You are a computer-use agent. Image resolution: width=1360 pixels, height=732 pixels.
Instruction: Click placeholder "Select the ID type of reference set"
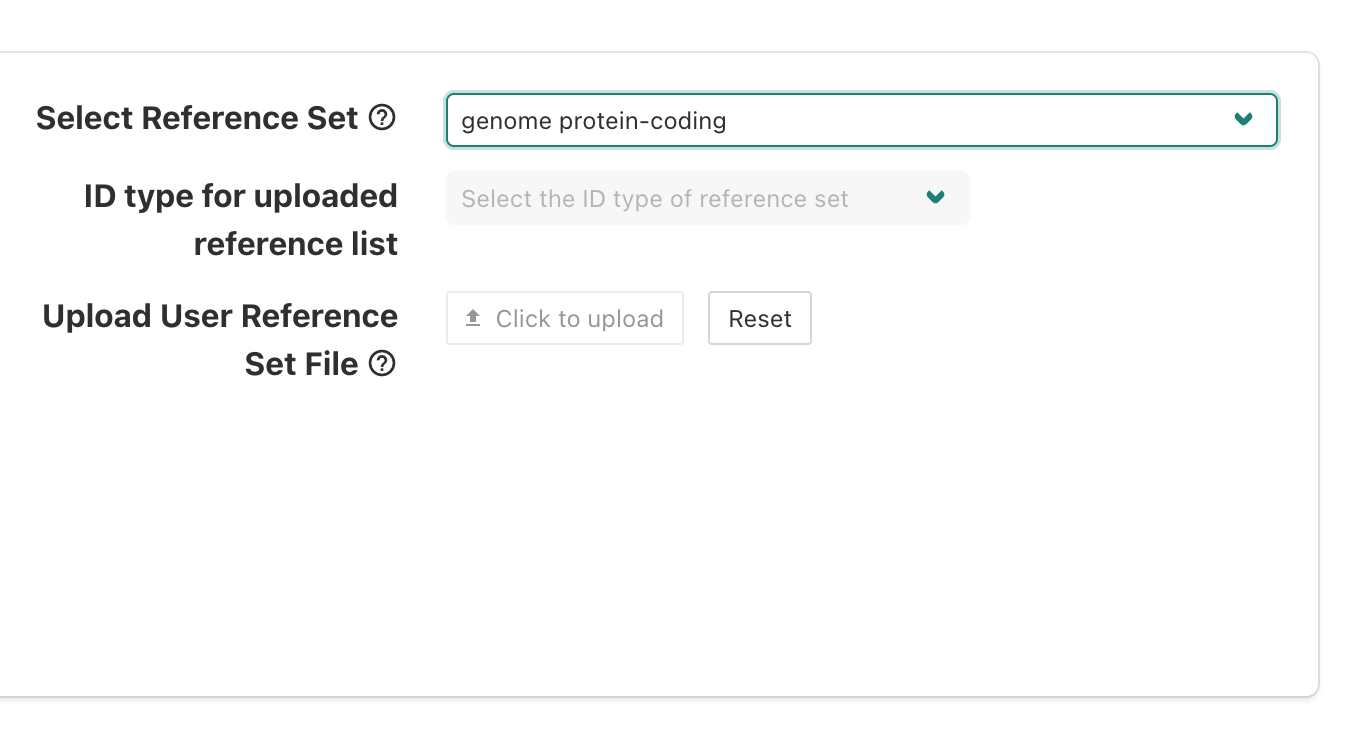pos(655,199)
